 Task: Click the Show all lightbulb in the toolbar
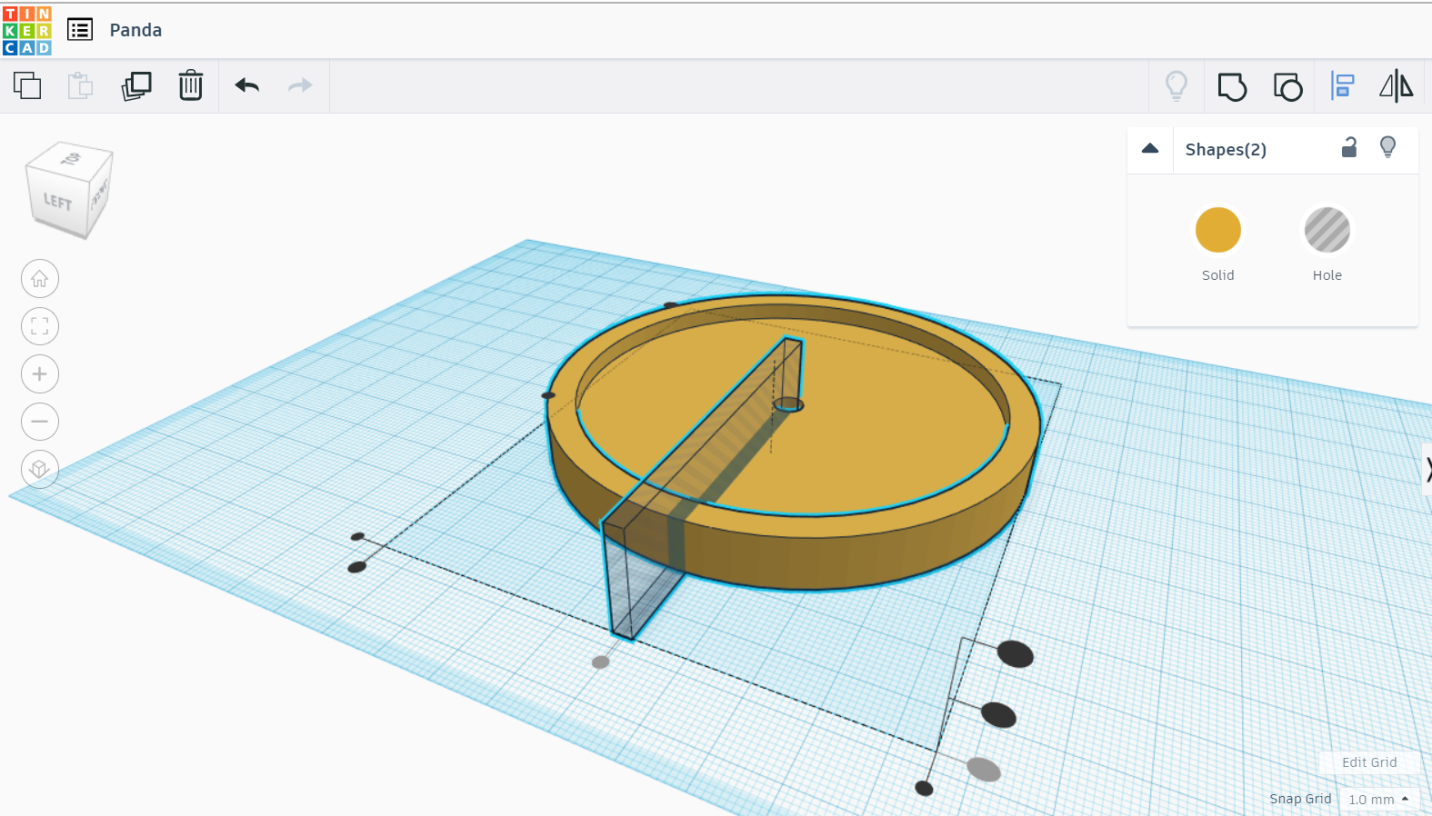point(1177,86)
